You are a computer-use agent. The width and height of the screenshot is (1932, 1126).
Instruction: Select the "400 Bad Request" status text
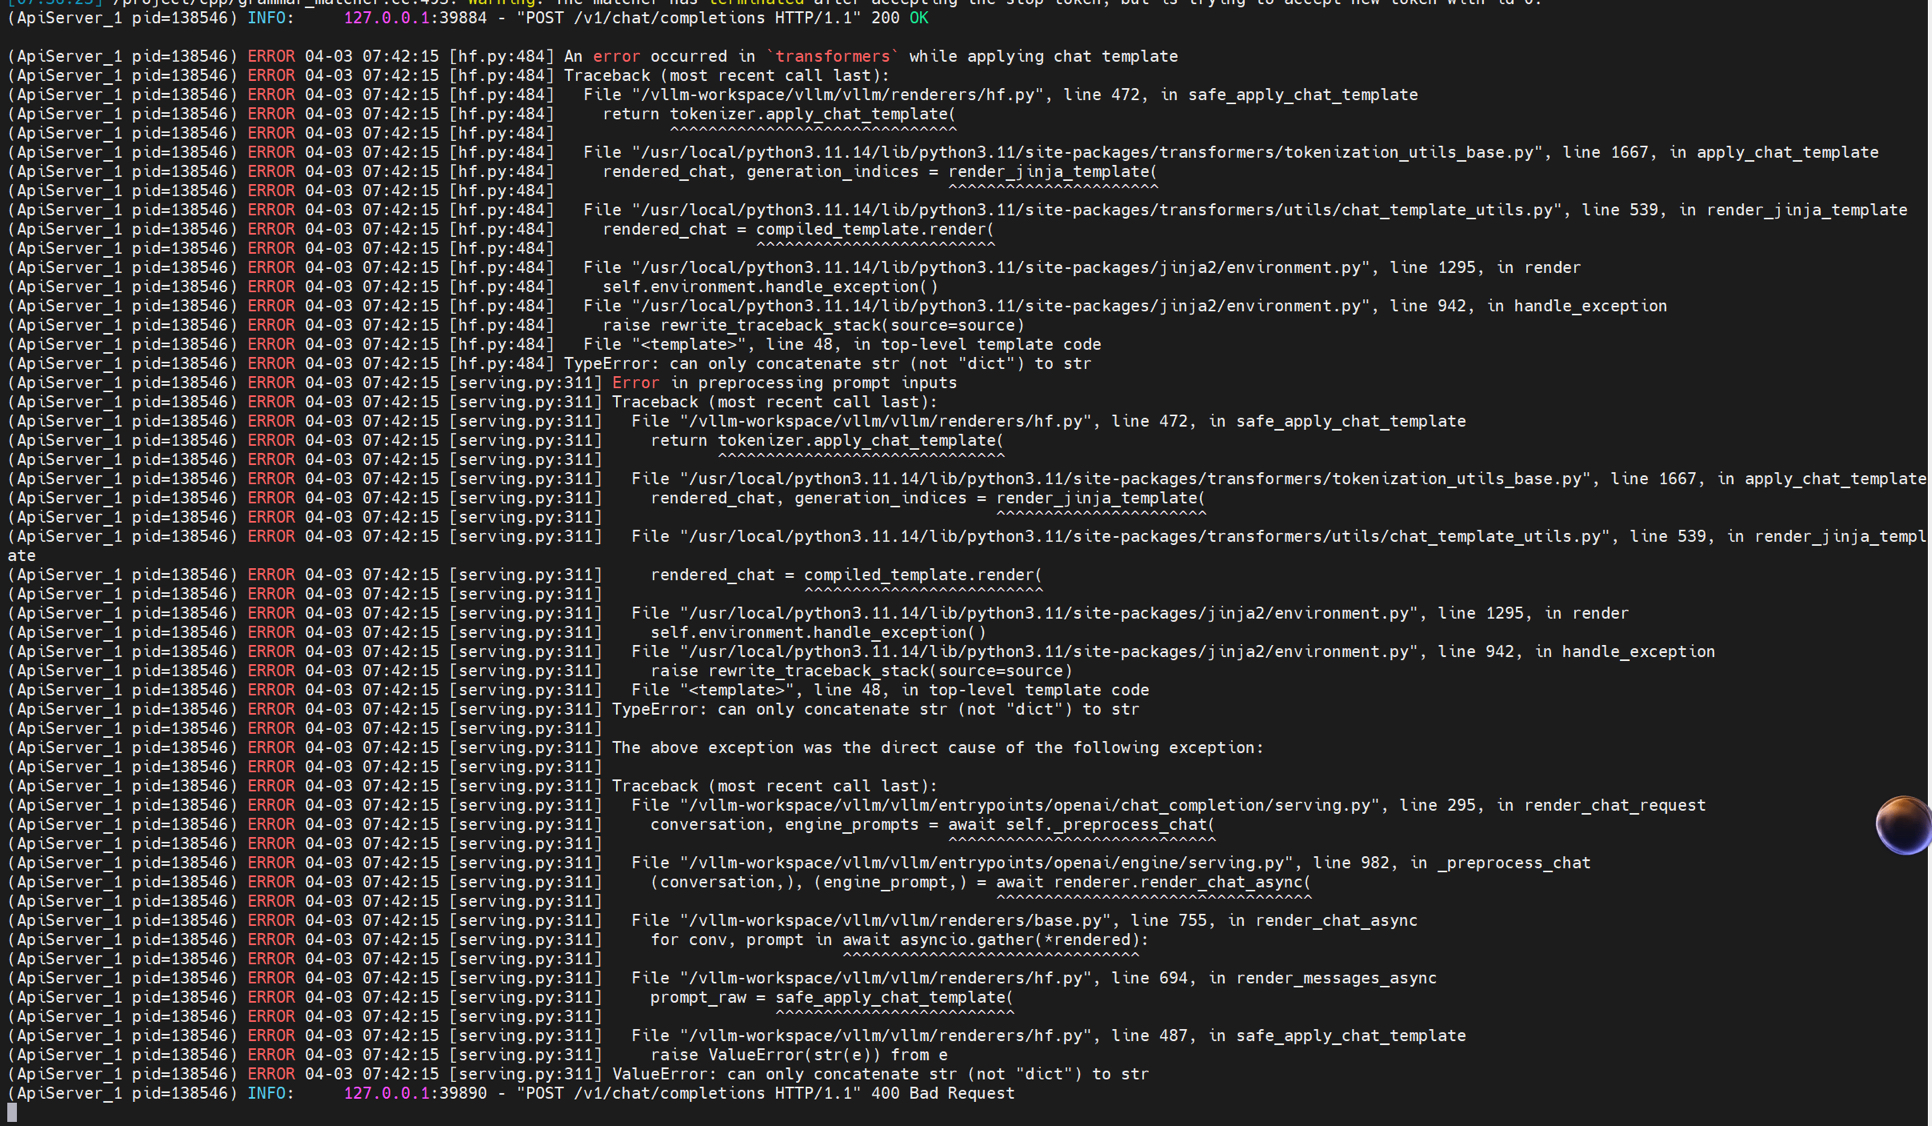click(x=943, y=1093)
